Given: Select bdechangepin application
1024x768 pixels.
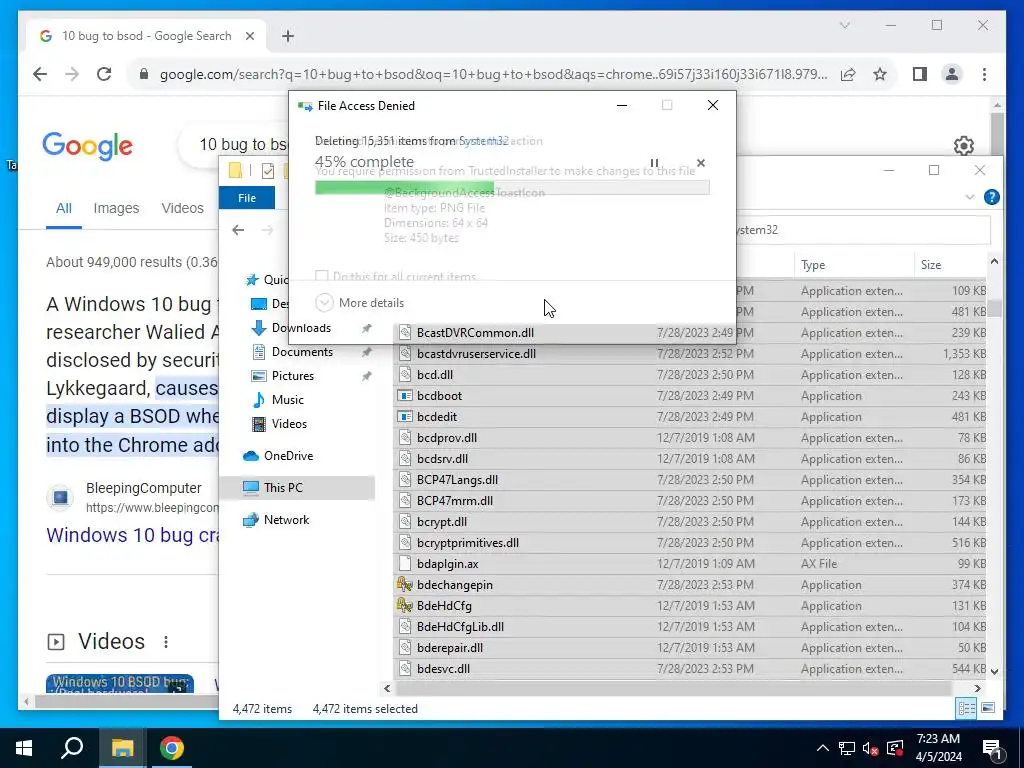Looking at the screenshot, I should [455, 585].
